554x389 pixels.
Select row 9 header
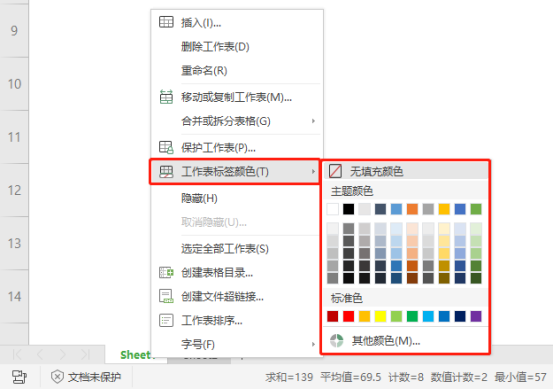click(x=14, y=31)
